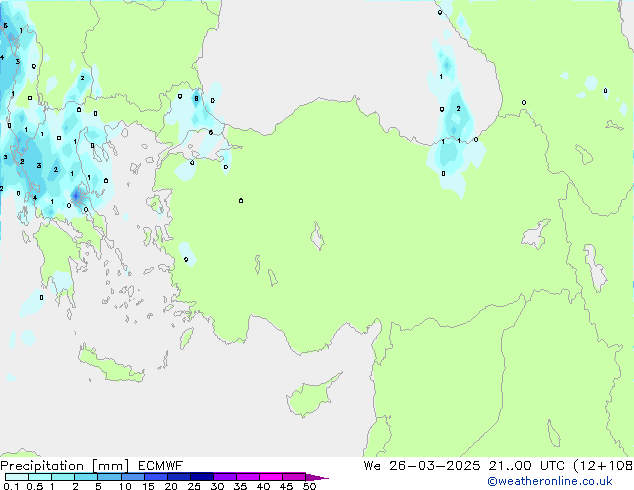Select the 35–40 mm violet legend swatch

click(247, 477)
